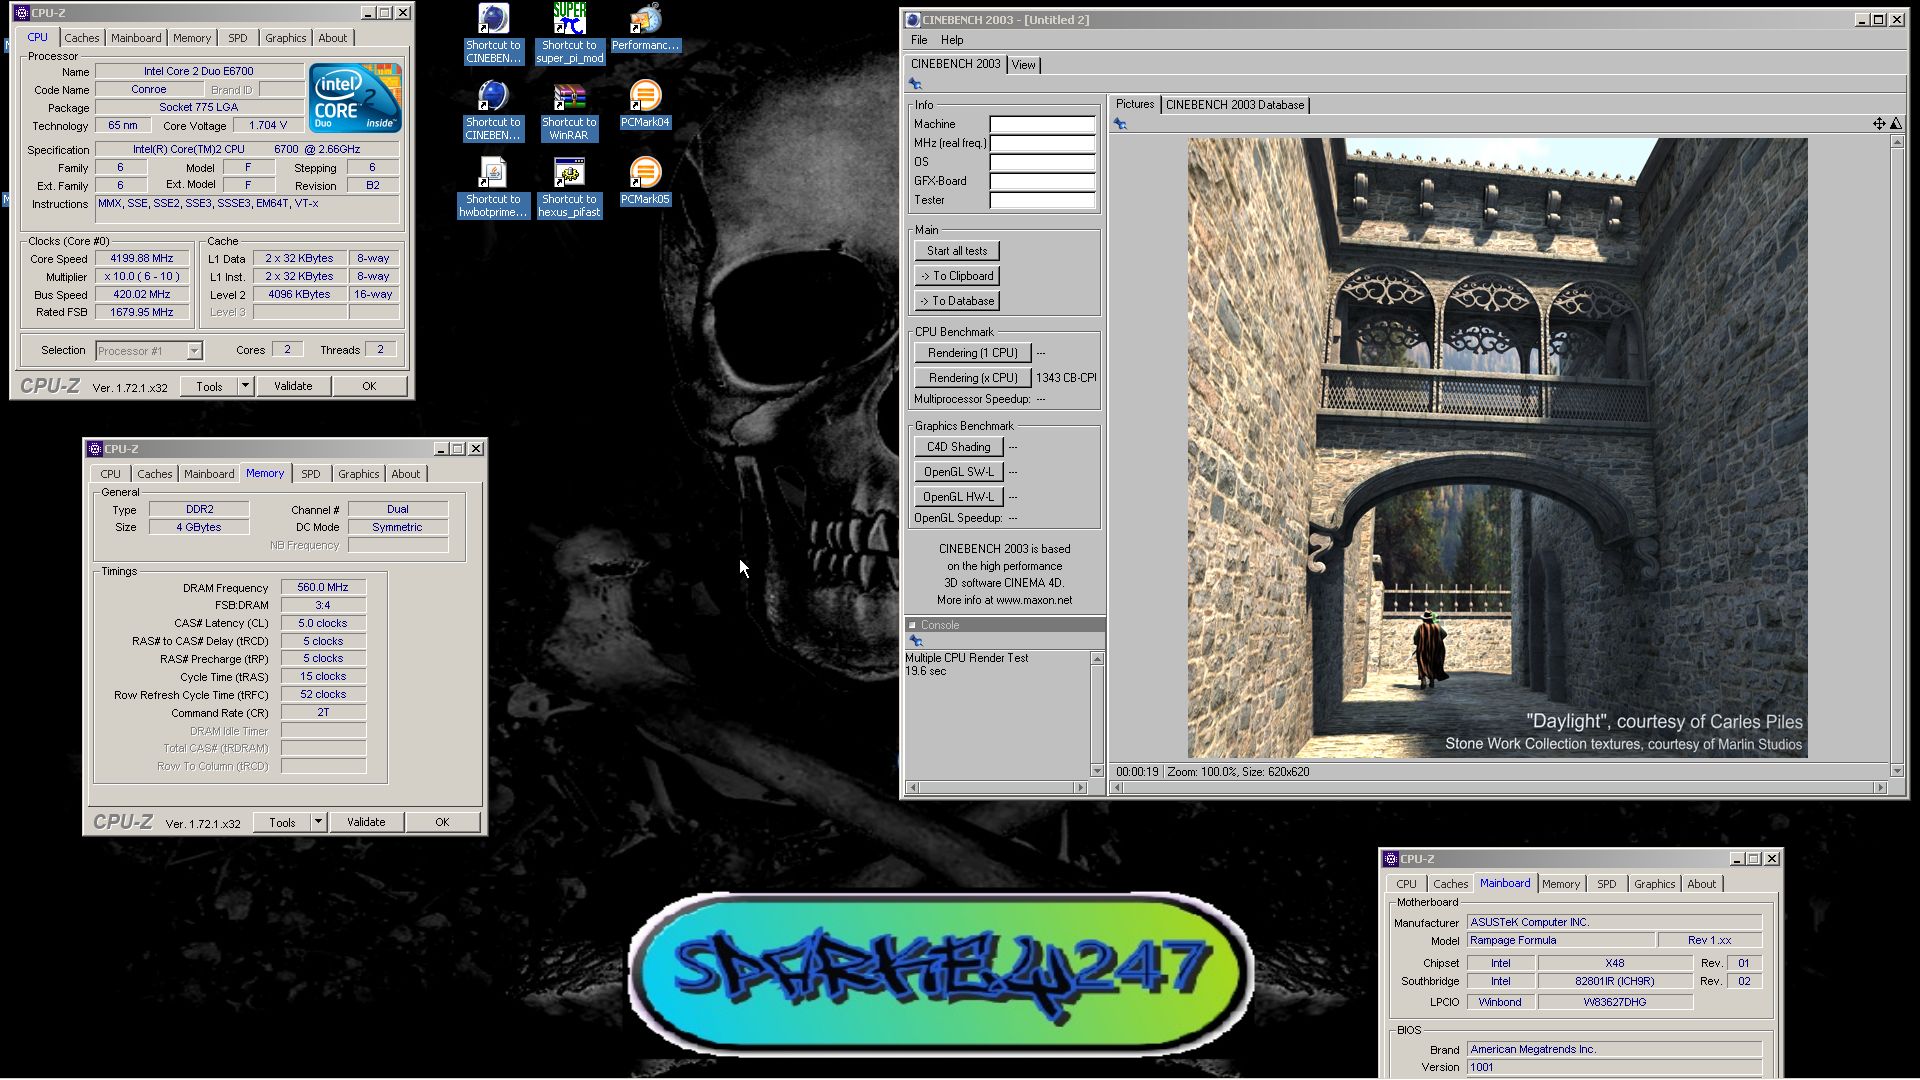
Task: Click the To Clipboard button
Action: [x=957, y=276]
